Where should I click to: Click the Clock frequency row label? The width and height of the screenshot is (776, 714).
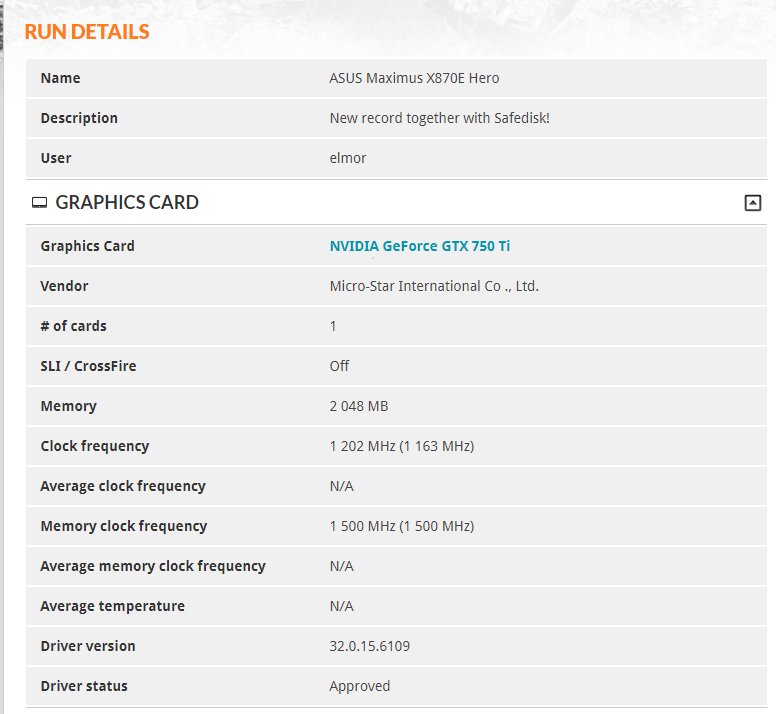[95, 446]
